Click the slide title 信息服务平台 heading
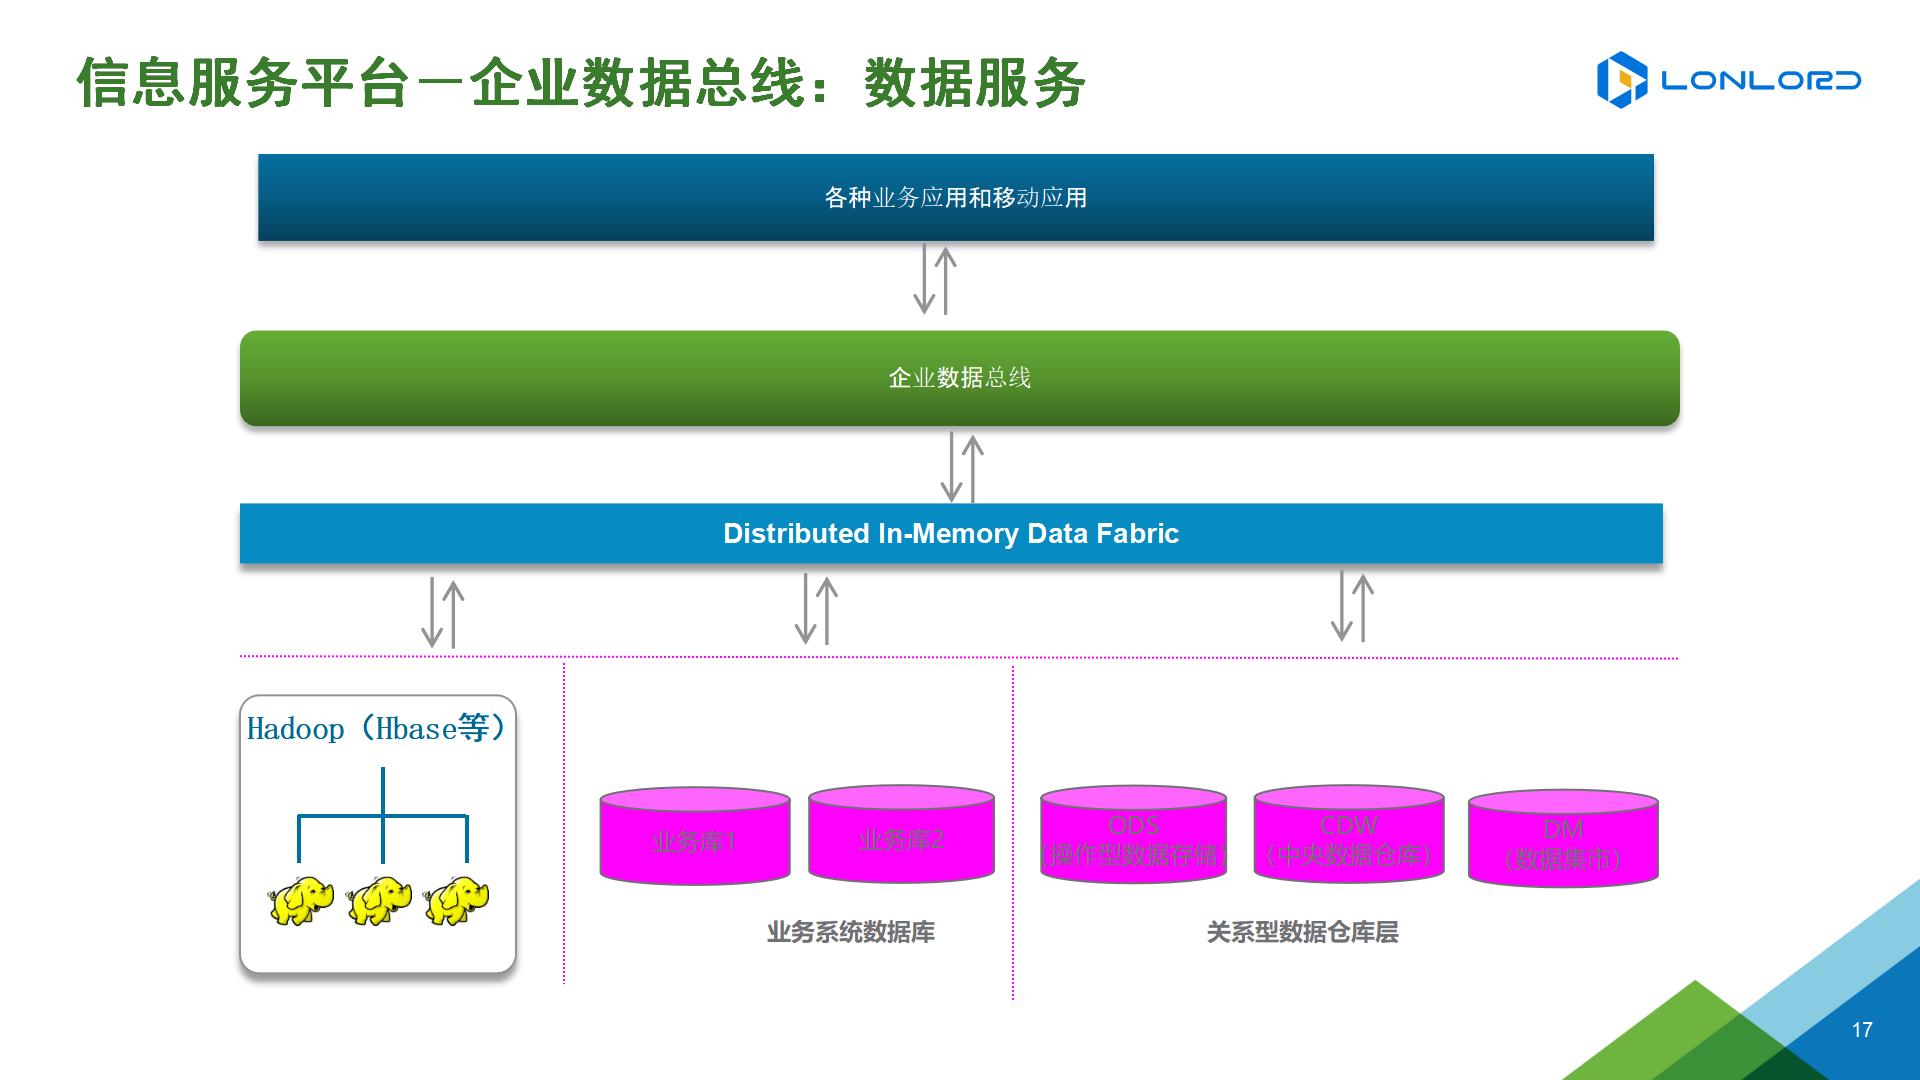Screen dimensions: 1920x1080 click(x=580, y=82)
